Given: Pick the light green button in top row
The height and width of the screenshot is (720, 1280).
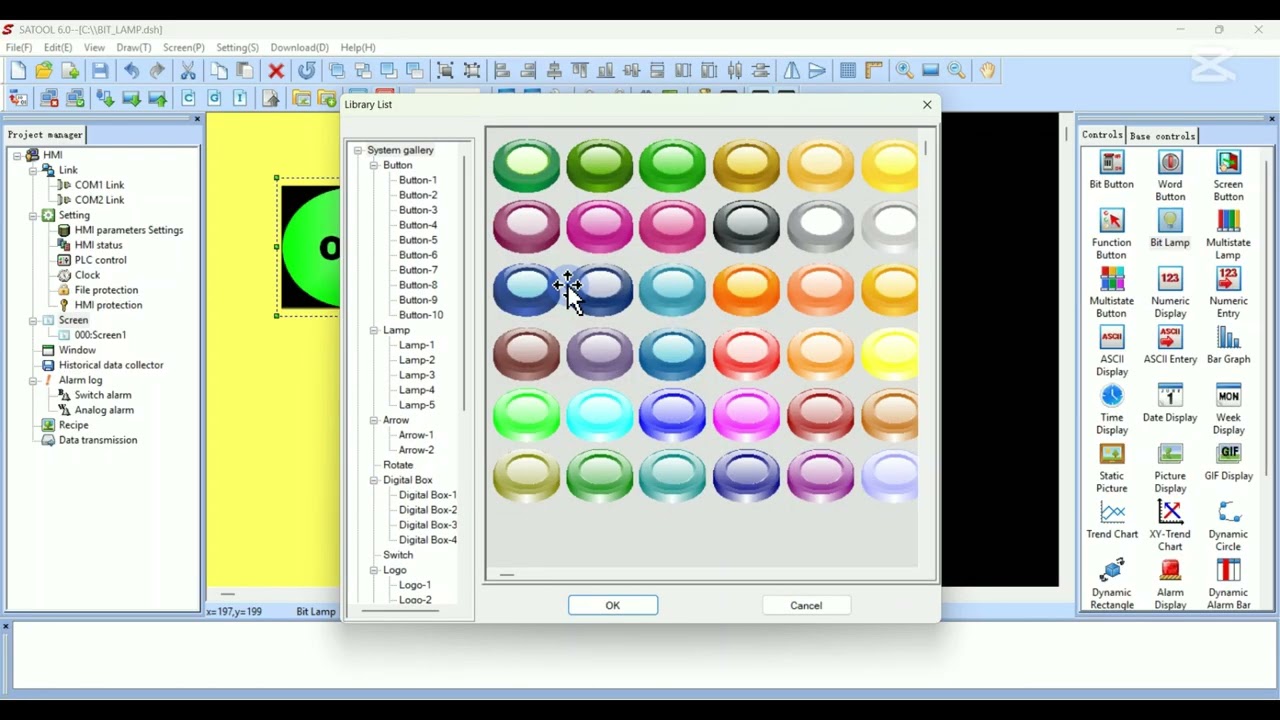Looking at the screenshot, I should click(527, 165).
